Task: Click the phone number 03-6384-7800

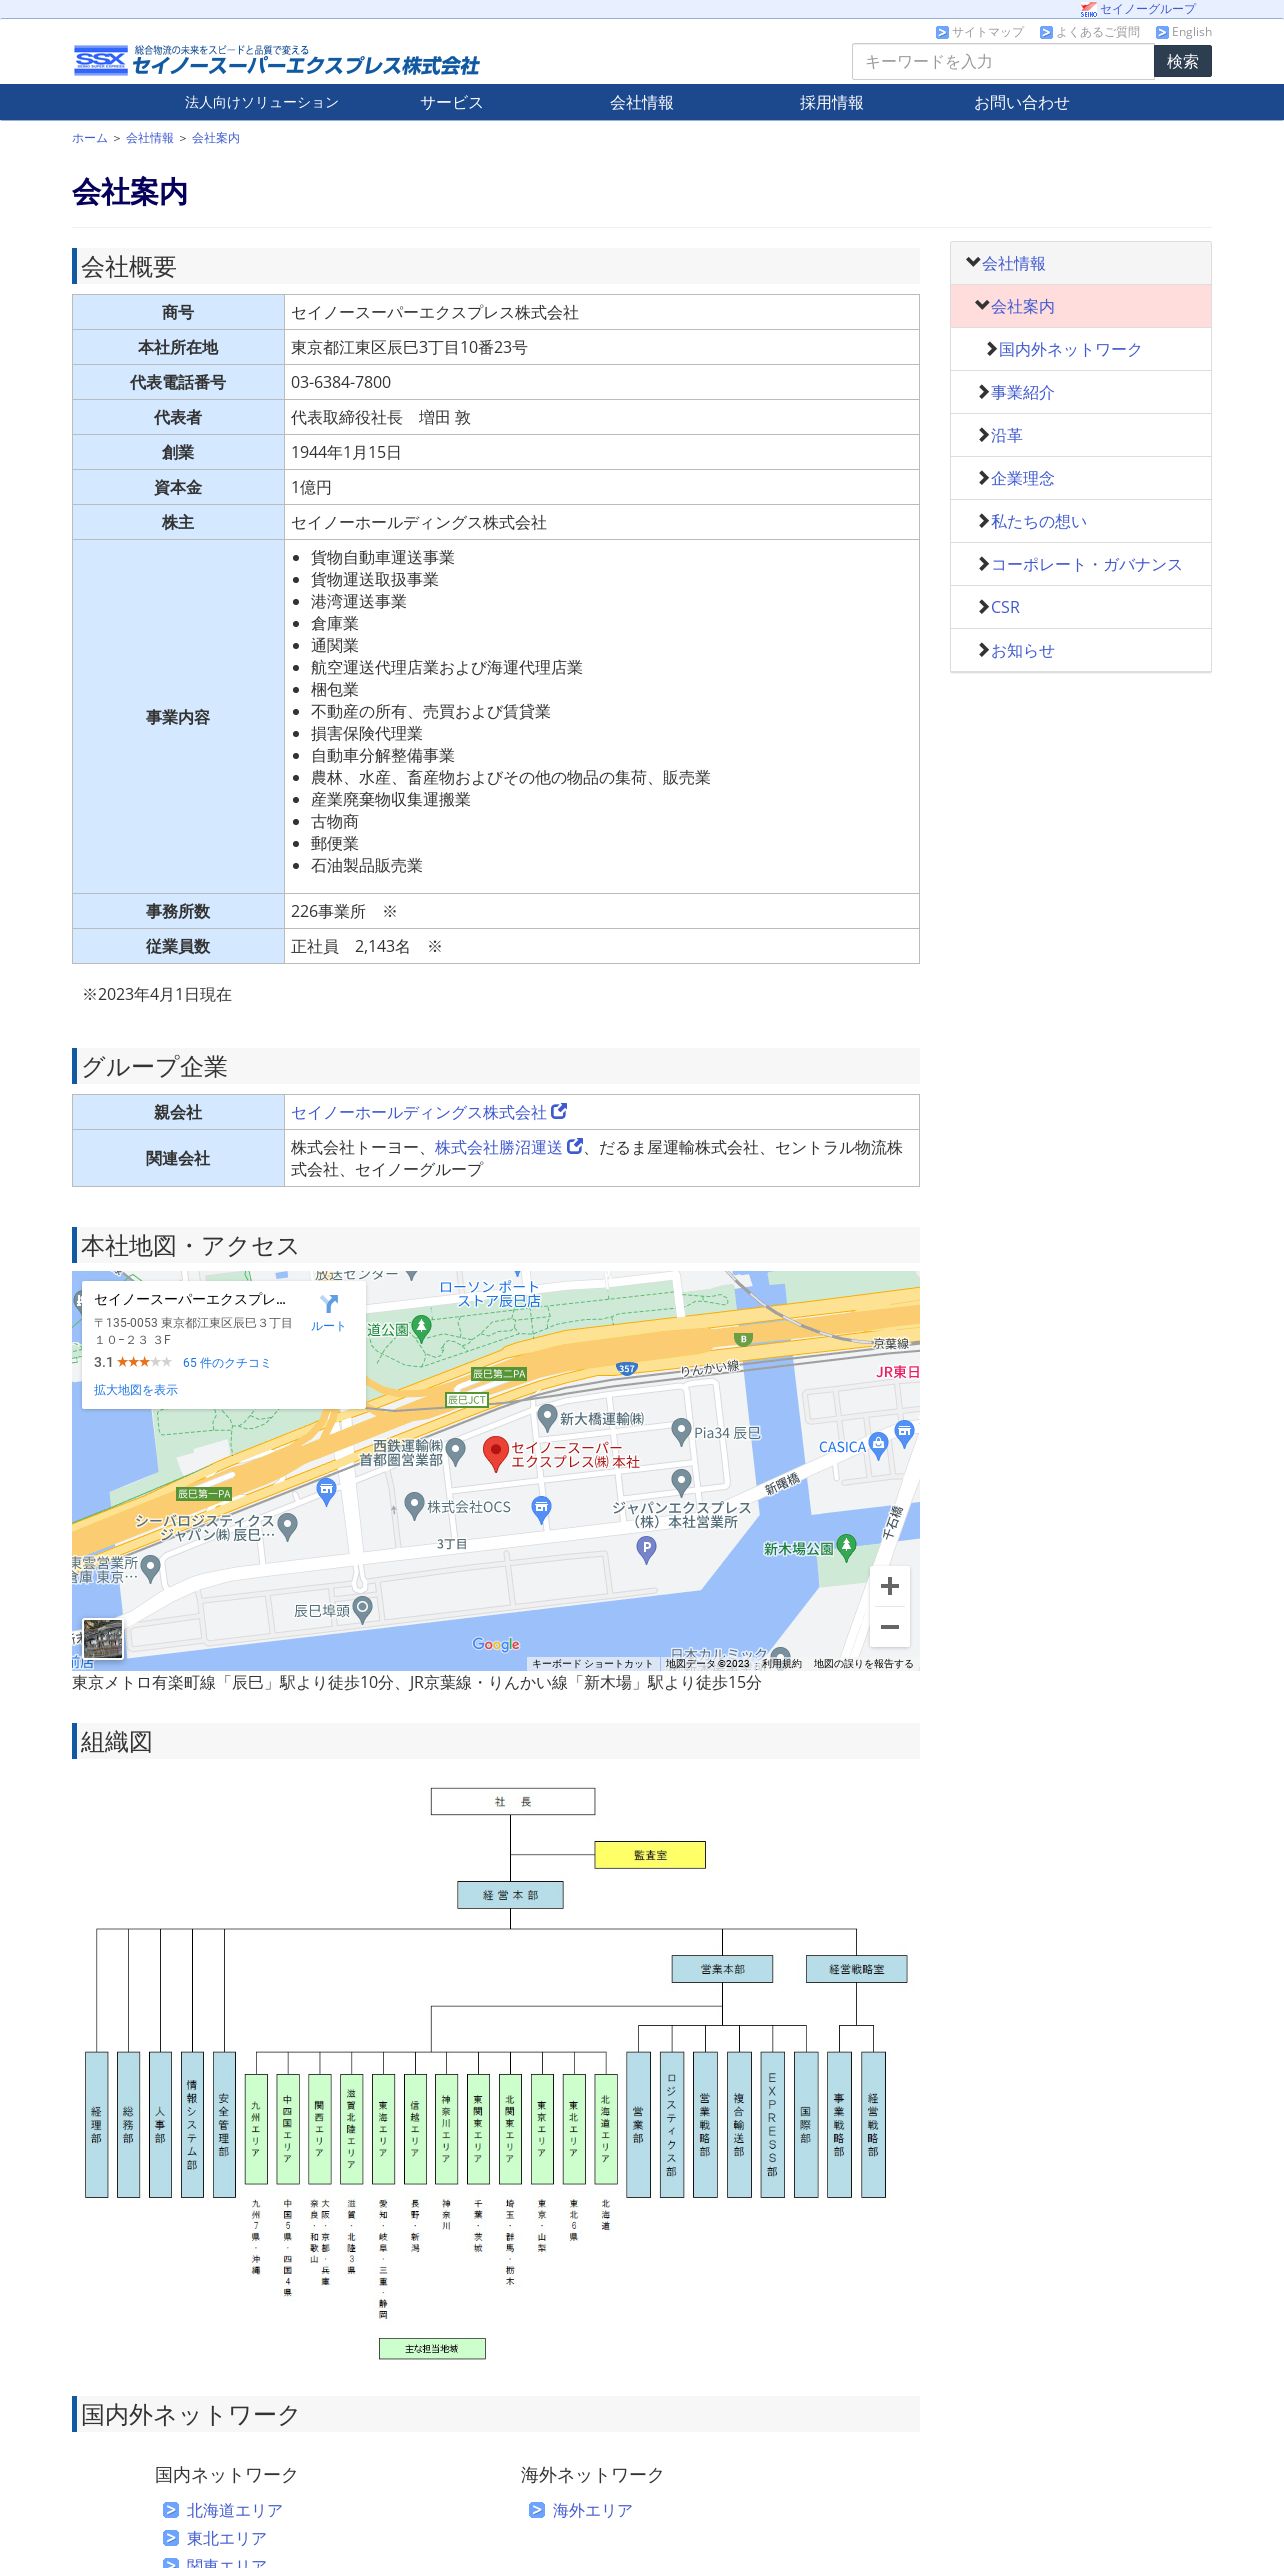Action: 341,382
